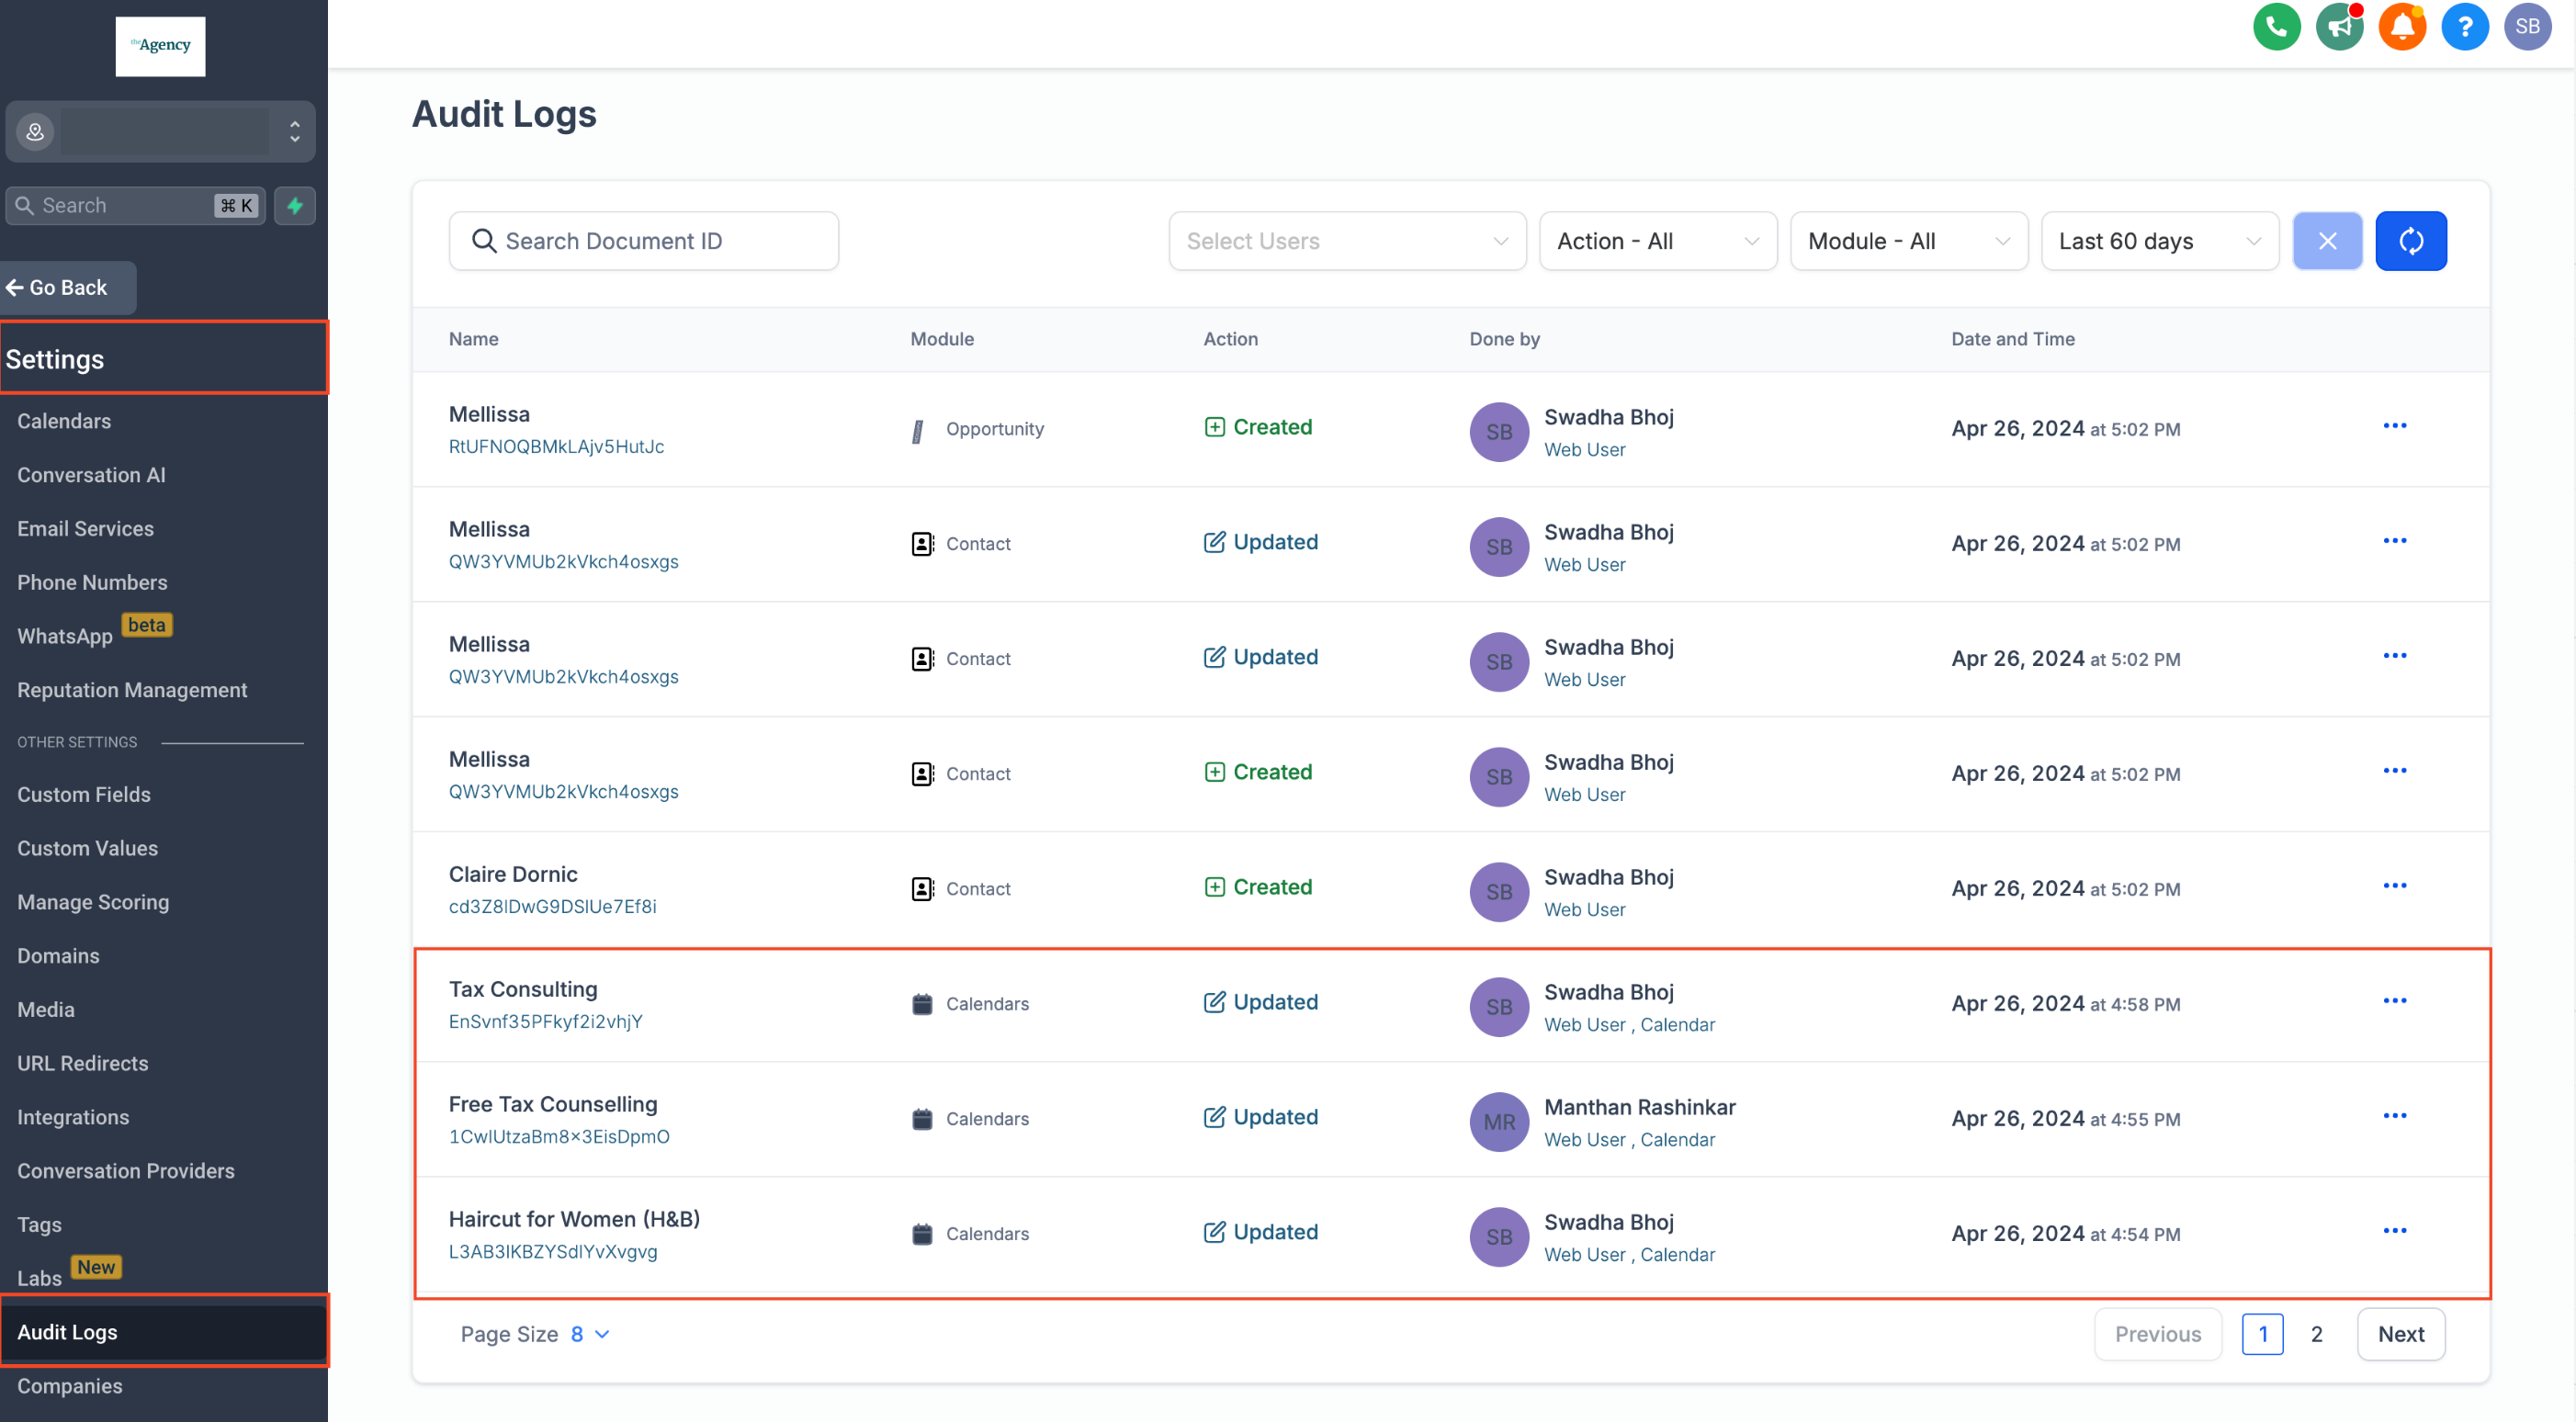This screenshot has width=2576, height=1422.
Task: Open the megaphone announcements icon
Action: click(2338, 27)
